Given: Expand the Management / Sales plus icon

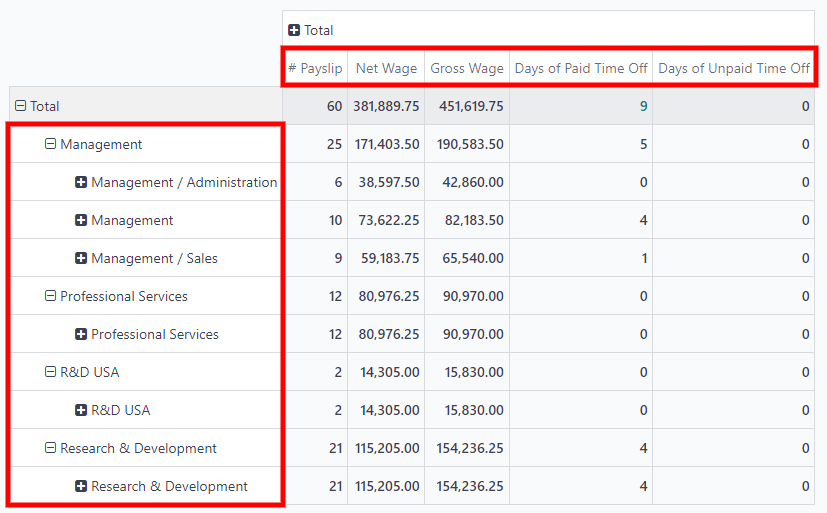Looking at the screenshot, I should pos(81,258).
